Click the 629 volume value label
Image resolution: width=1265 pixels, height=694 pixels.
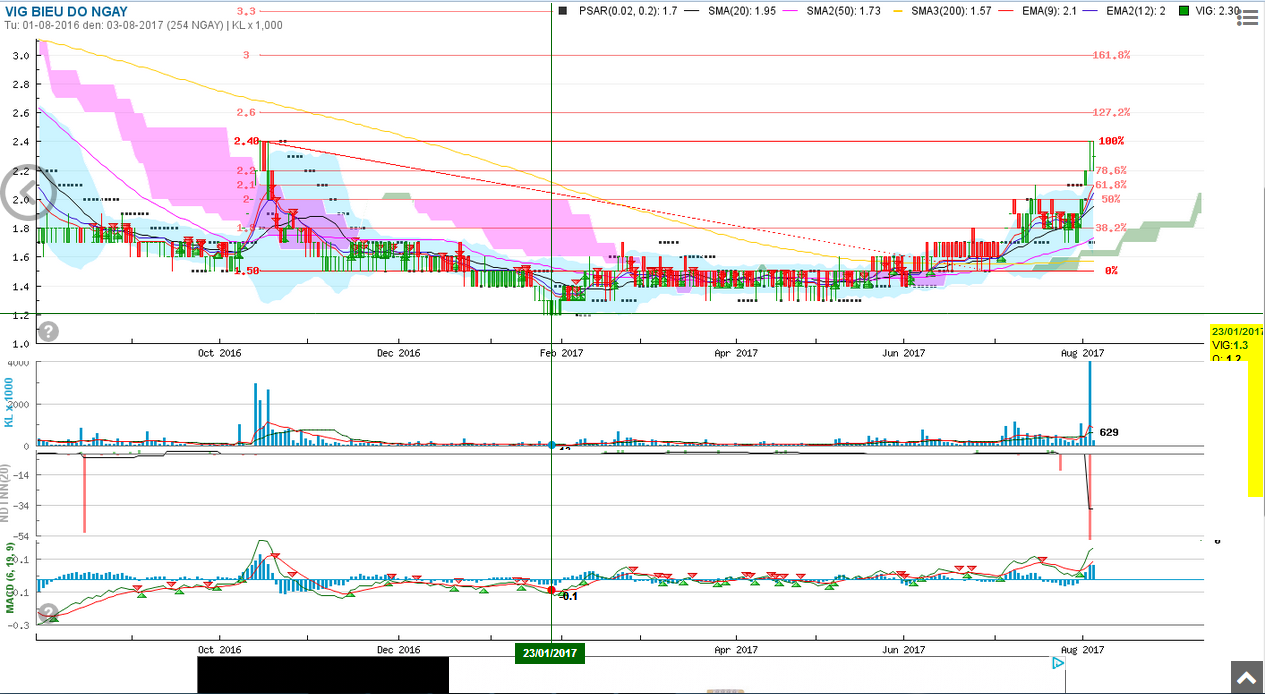[1108, 432]
